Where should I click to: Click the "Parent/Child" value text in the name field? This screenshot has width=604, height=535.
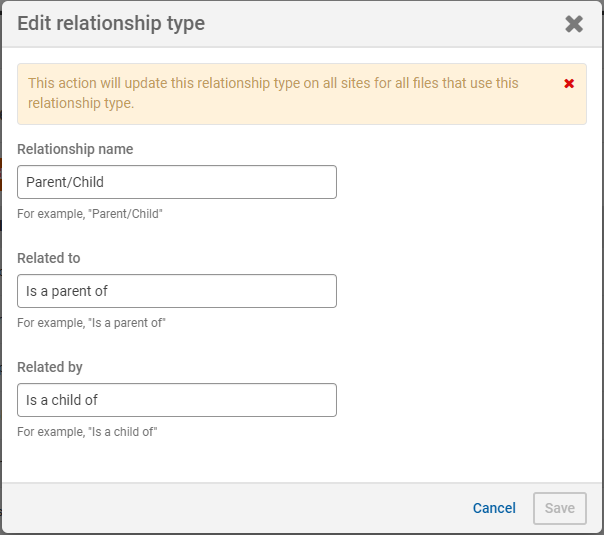click(x=65, y=182)
